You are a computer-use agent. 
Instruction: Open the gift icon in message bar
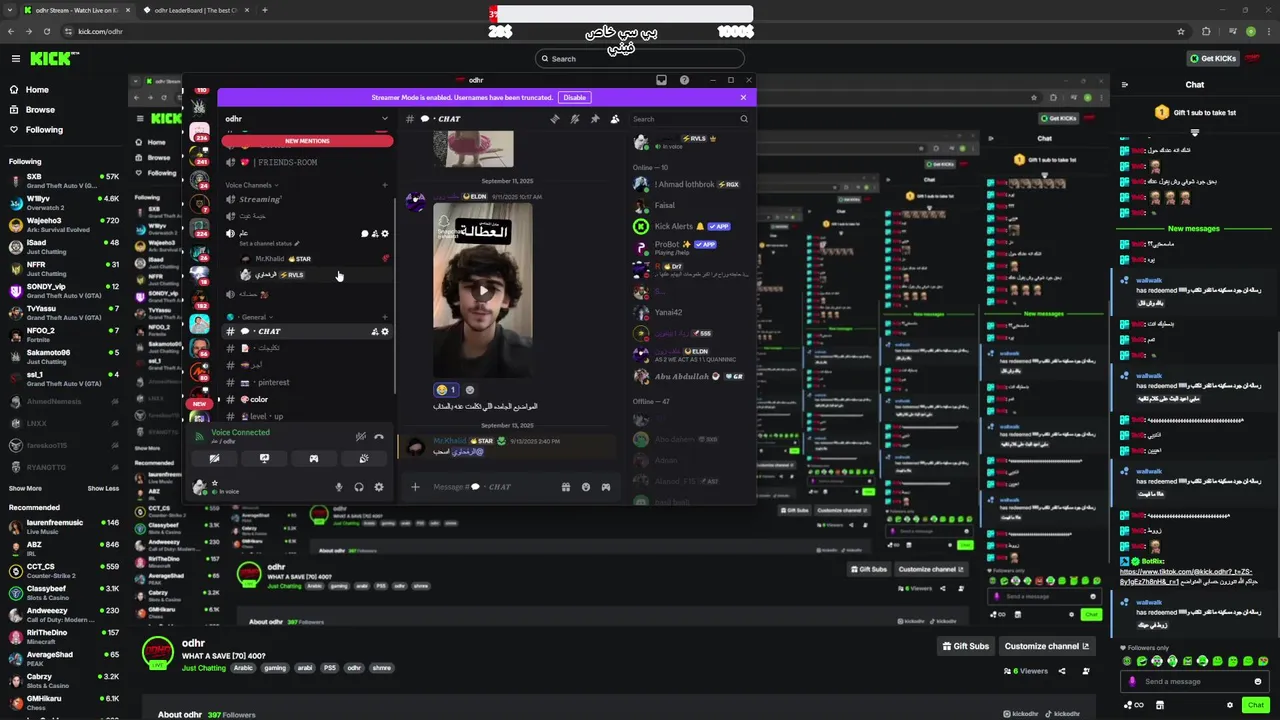[566, 487]
